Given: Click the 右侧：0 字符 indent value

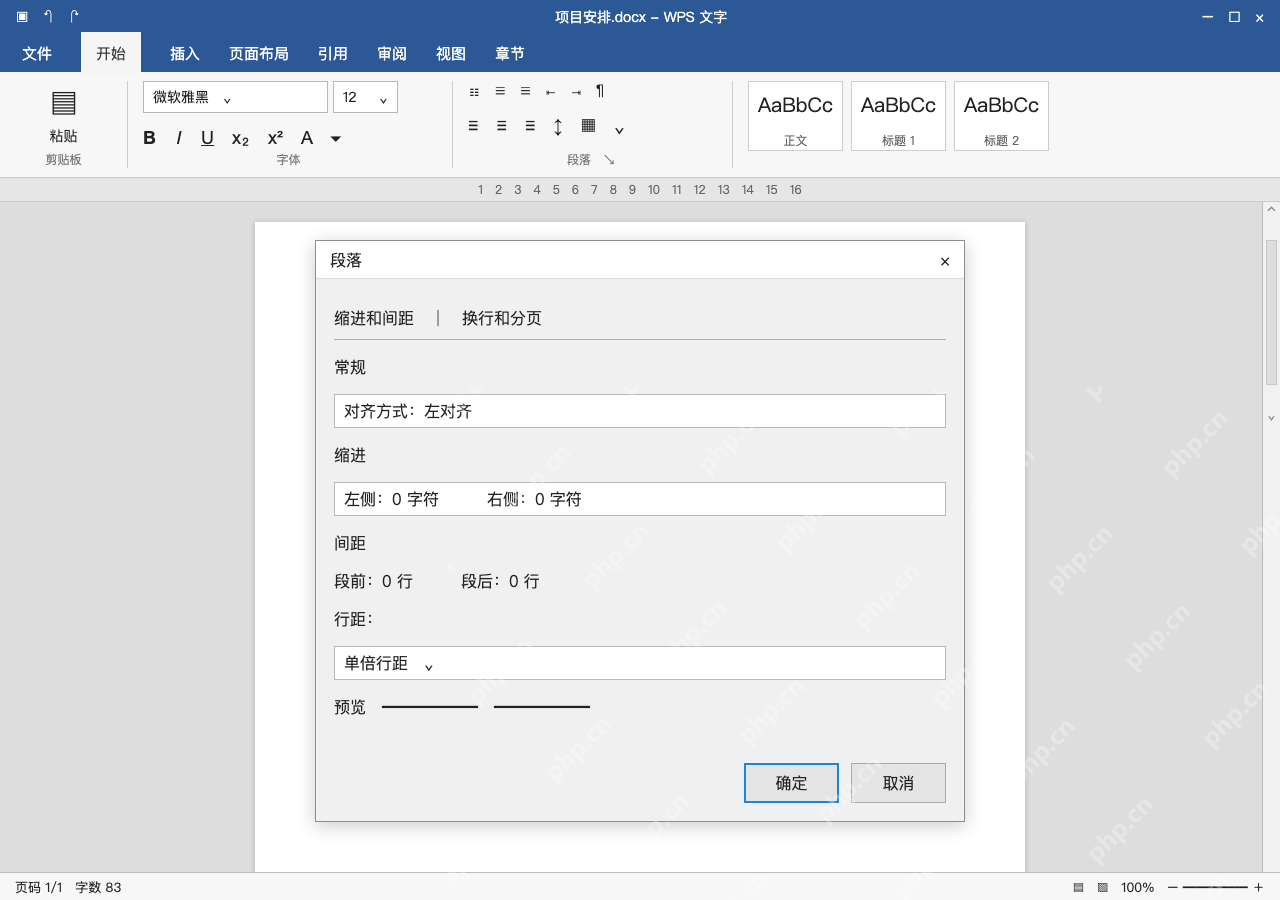Looking at the screenshot, I should coord(534,499).
